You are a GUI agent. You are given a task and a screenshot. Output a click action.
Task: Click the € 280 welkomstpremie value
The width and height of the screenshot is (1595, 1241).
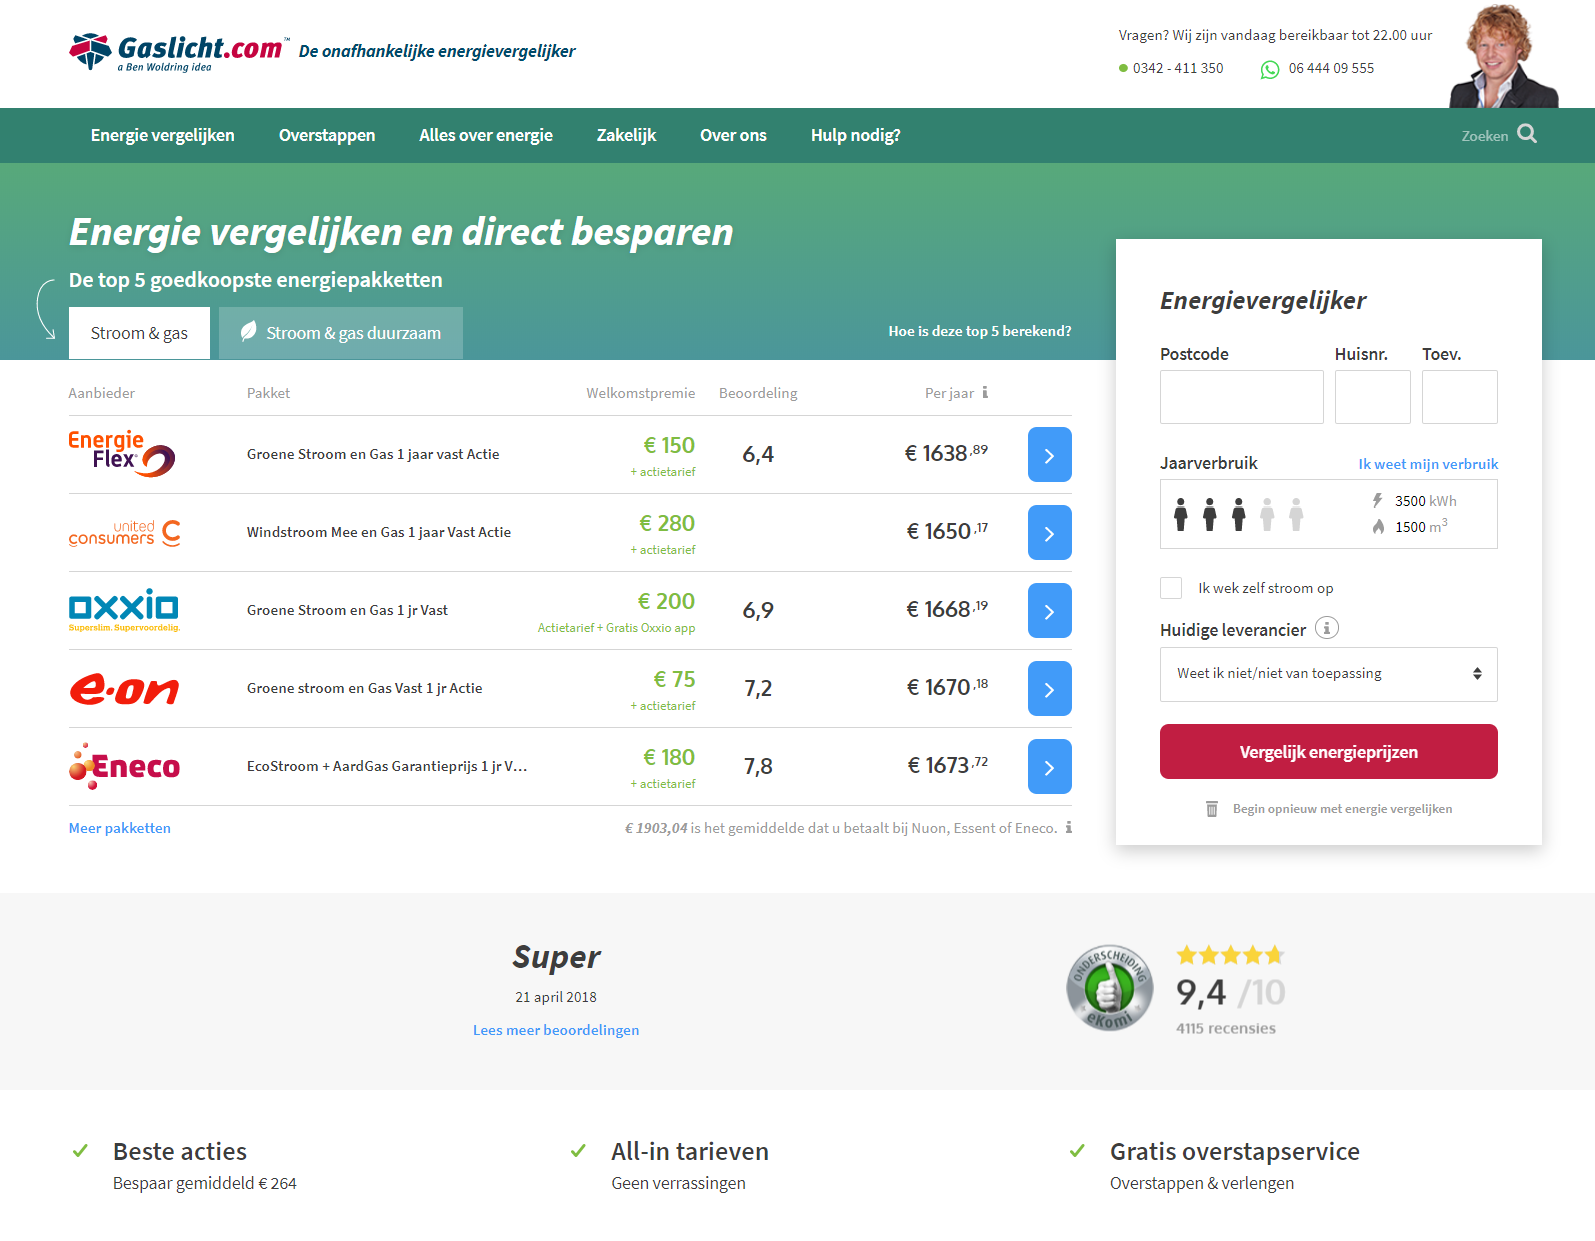point(667,523)
